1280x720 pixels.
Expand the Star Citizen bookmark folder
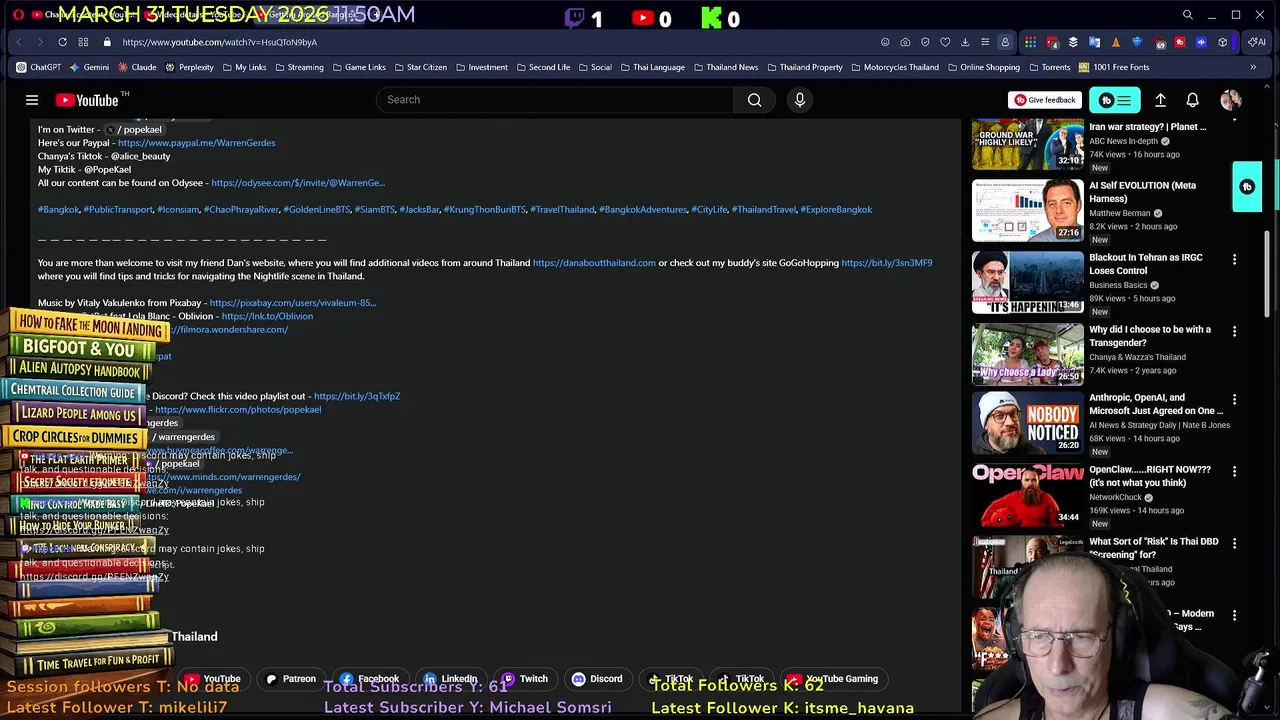tap(420, 67)
